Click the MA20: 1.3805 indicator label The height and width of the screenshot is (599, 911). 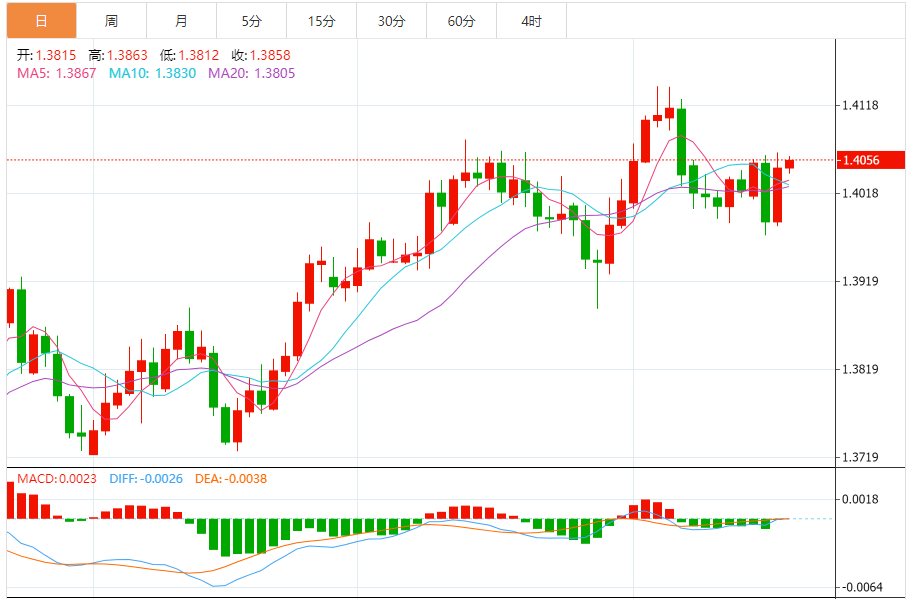[x=252, y=73]
